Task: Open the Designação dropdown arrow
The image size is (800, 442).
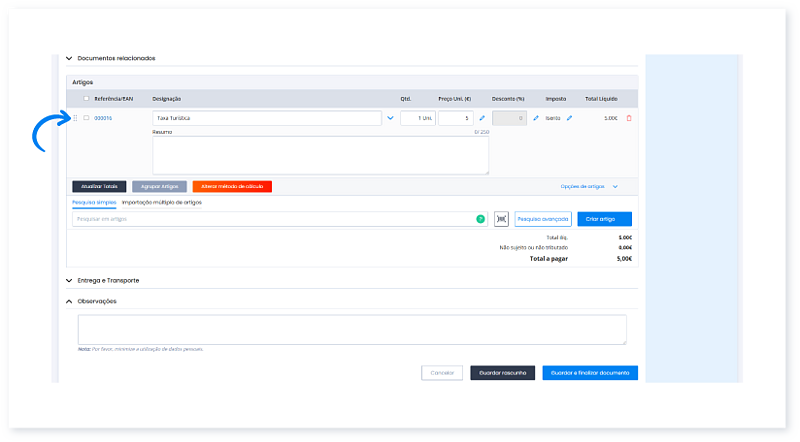Action: pos(390,118)
